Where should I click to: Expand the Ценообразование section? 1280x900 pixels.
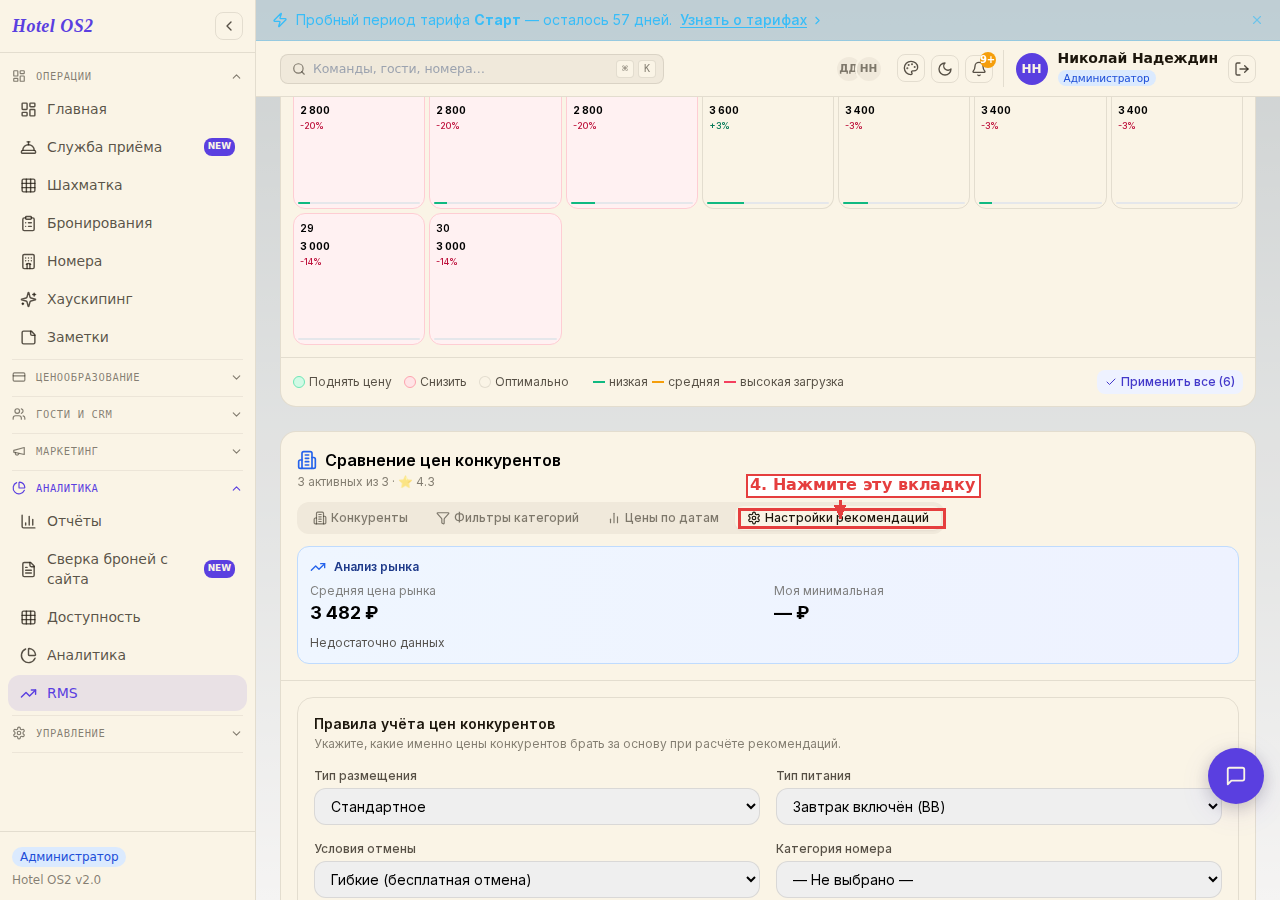(127, 377)
